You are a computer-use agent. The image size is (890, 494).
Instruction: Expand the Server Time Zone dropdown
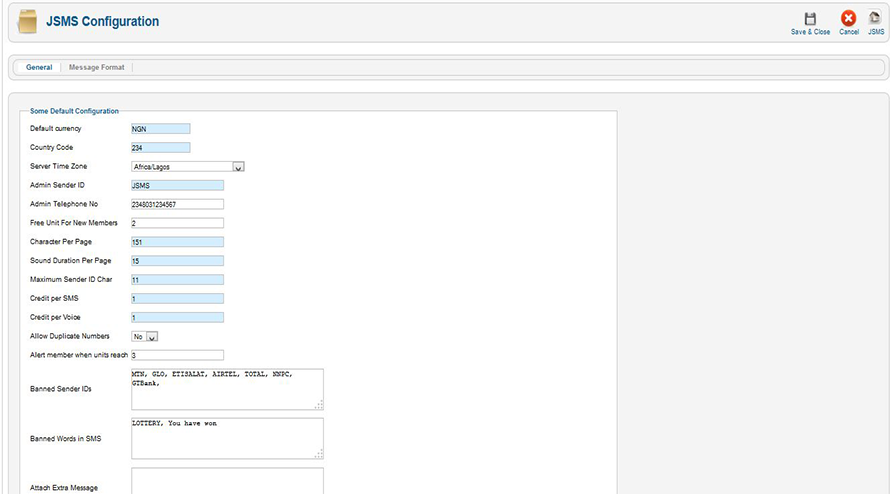(x=188, y=167)
